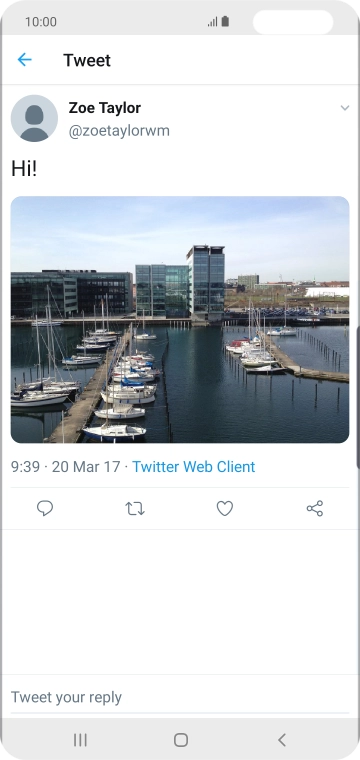Share the tweet via the share icon
This screenshot has width=360, height=760.
click(315, 508)
